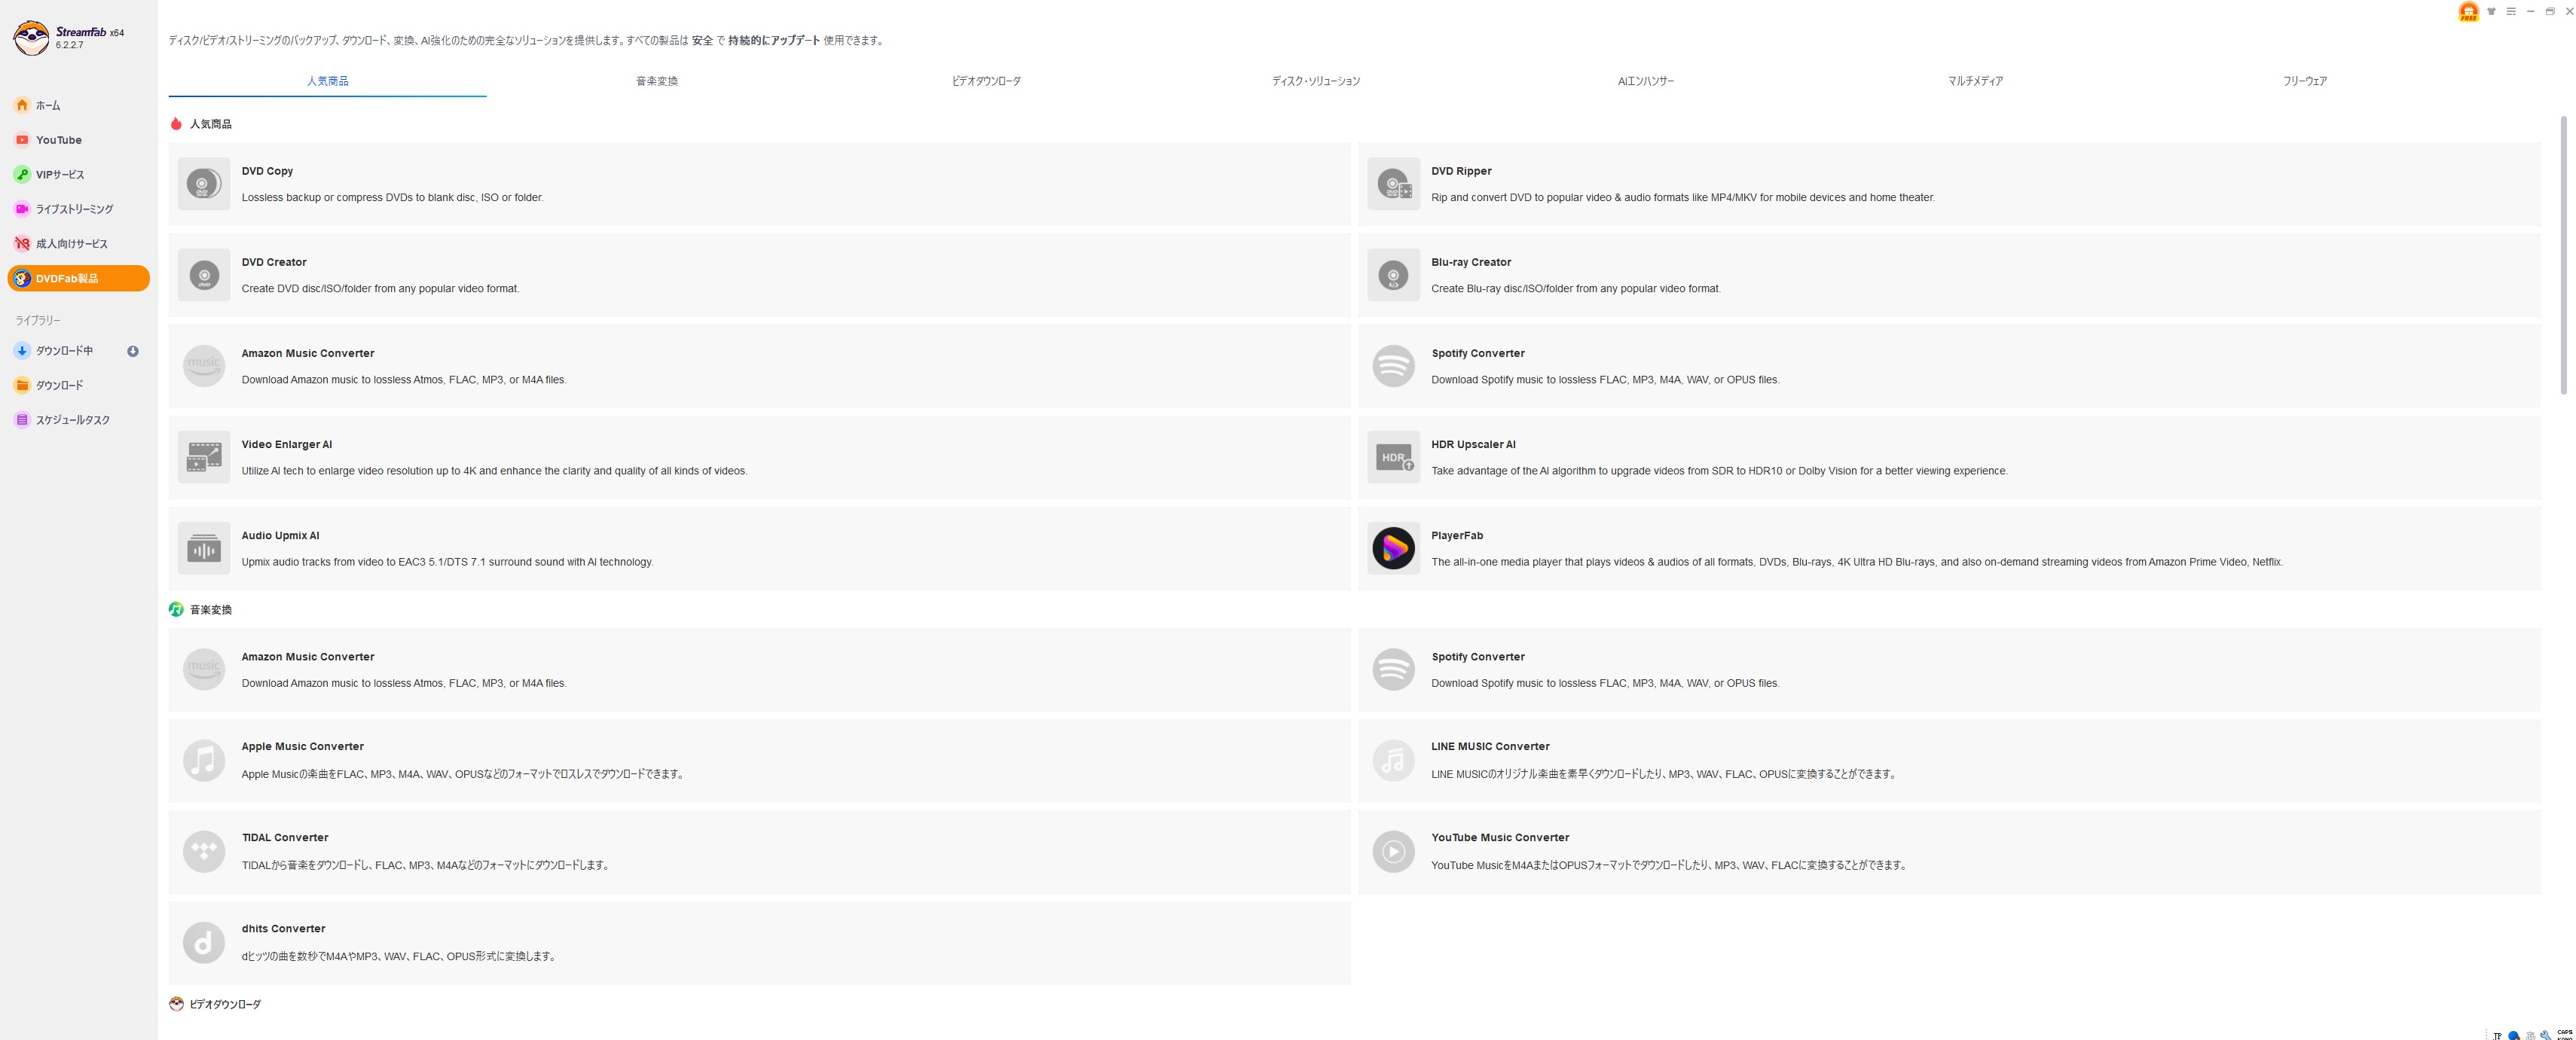Click the HDR Upscaler AI icon
The image size is (2576, 1040).
click(1393, 457)
